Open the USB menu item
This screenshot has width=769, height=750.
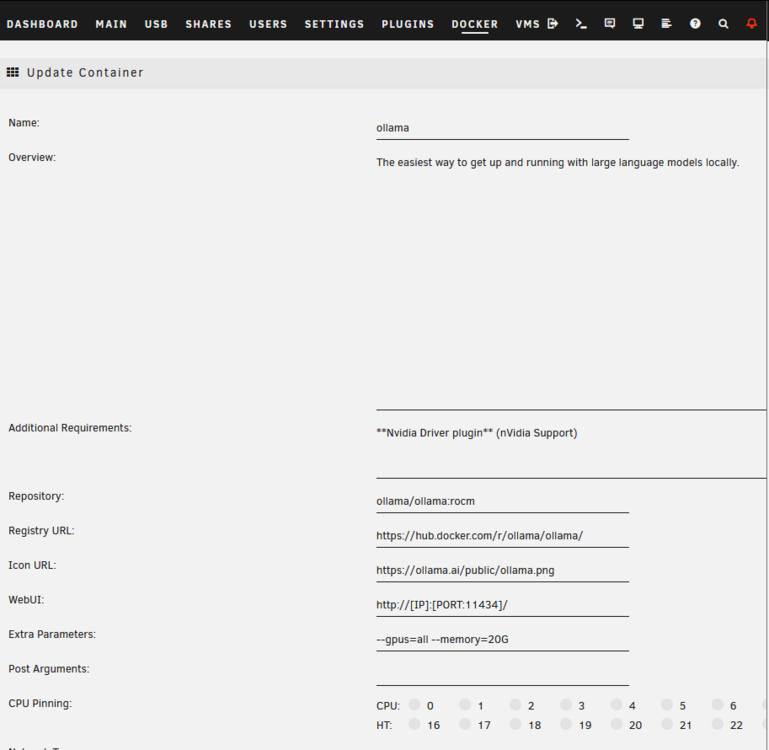[156, 24]
